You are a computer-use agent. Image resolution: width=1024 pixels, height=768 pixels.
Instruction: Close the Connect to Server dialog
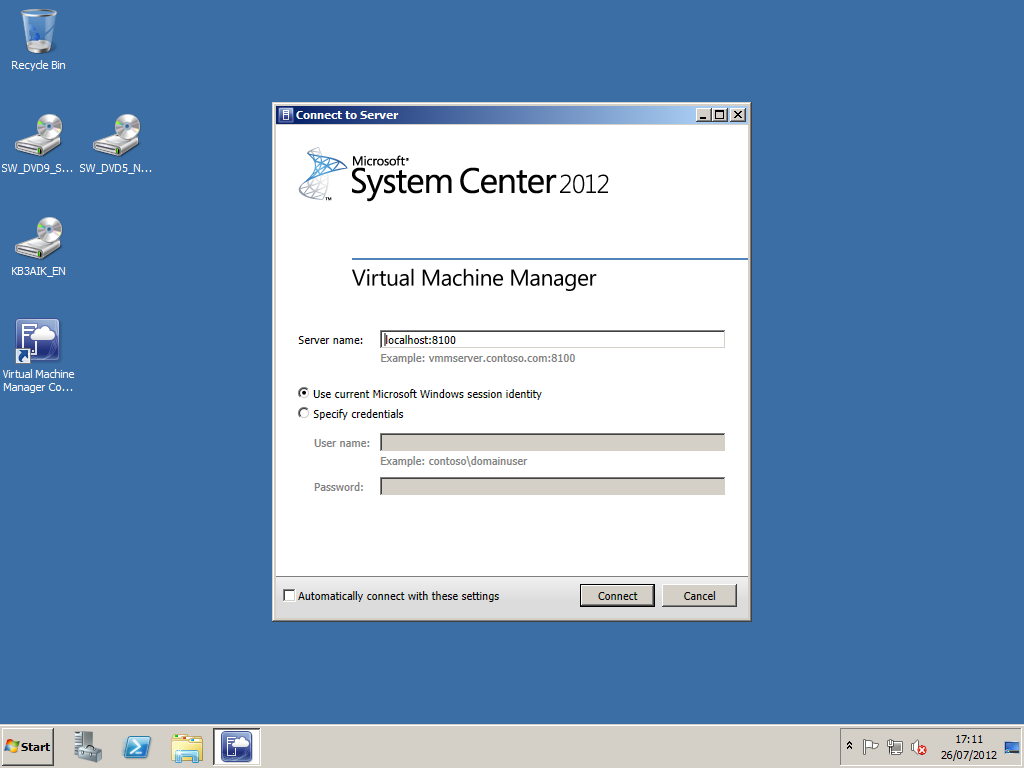tap(738, 115)
